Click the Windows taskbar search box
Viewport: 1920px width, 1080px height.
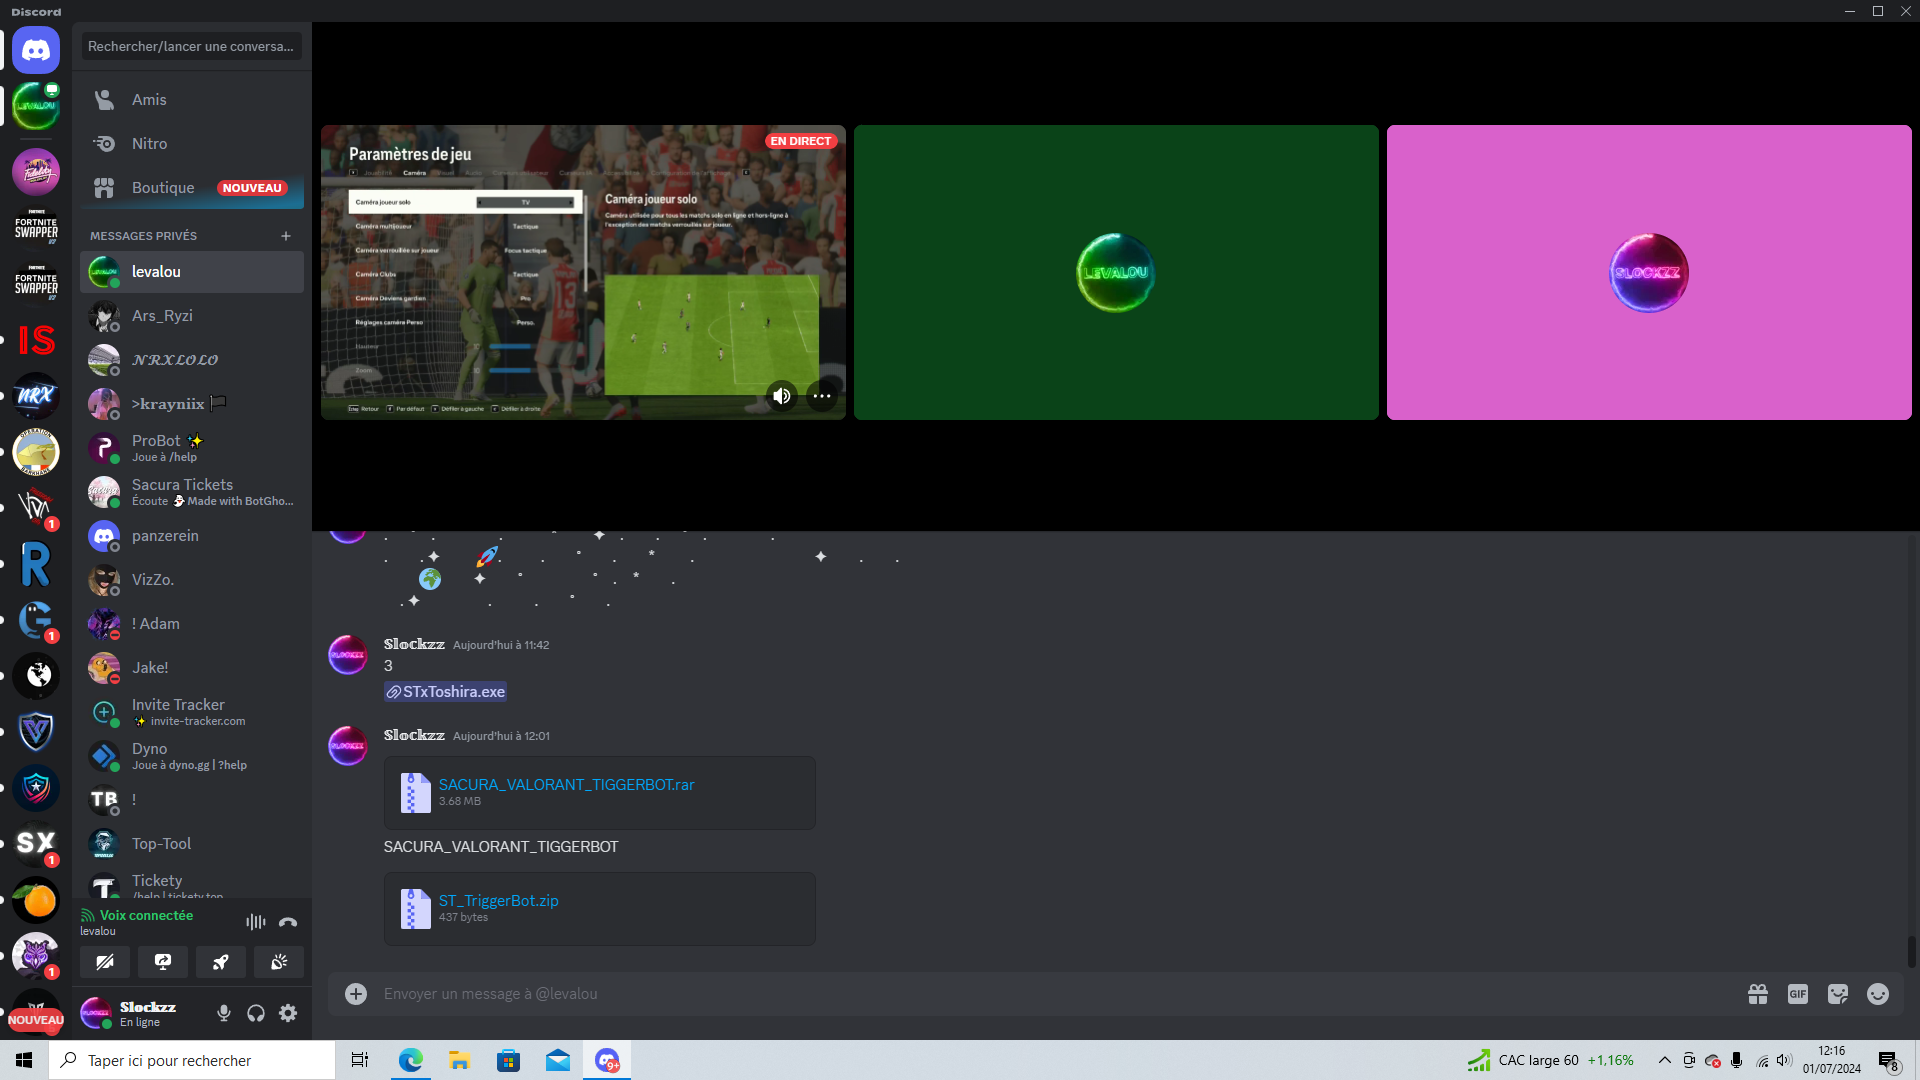192,1060
